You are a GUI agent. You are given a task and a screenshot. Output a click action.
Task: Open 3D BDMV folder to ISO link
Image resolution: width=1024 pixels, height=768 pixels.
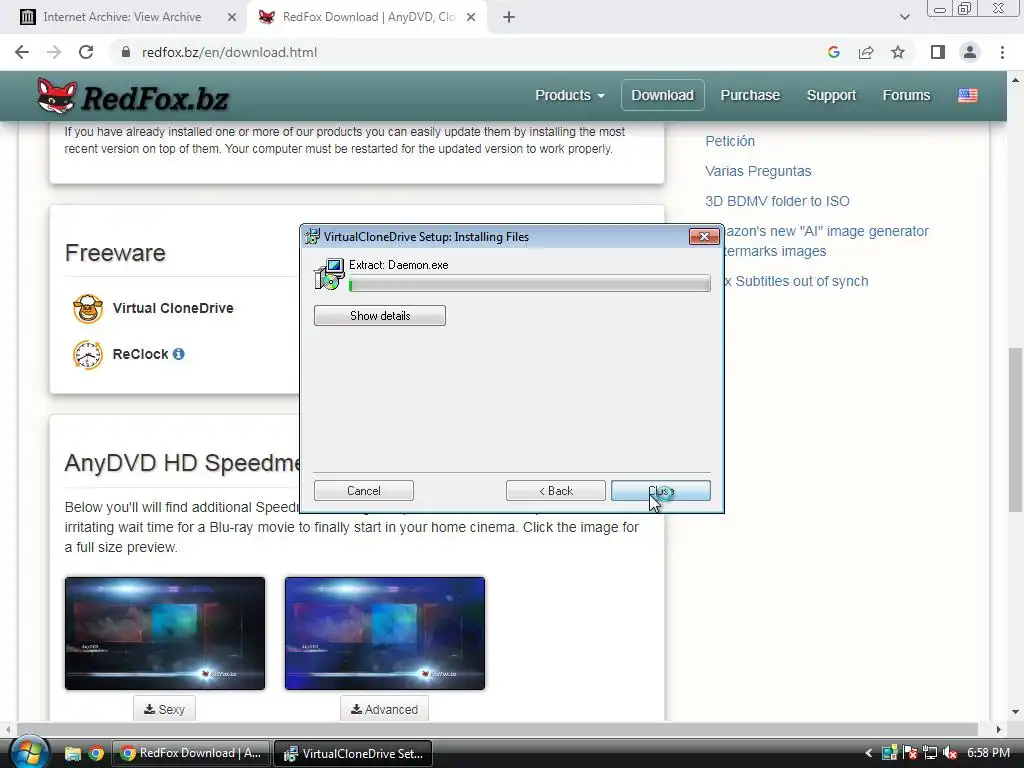coord(777,201)
